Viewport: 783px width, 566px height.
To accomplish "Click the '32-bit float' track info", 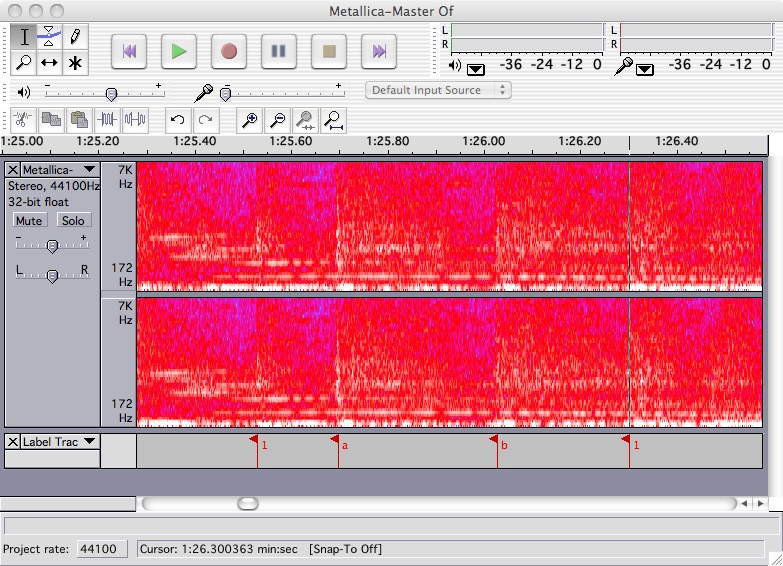I will point(38,202).
